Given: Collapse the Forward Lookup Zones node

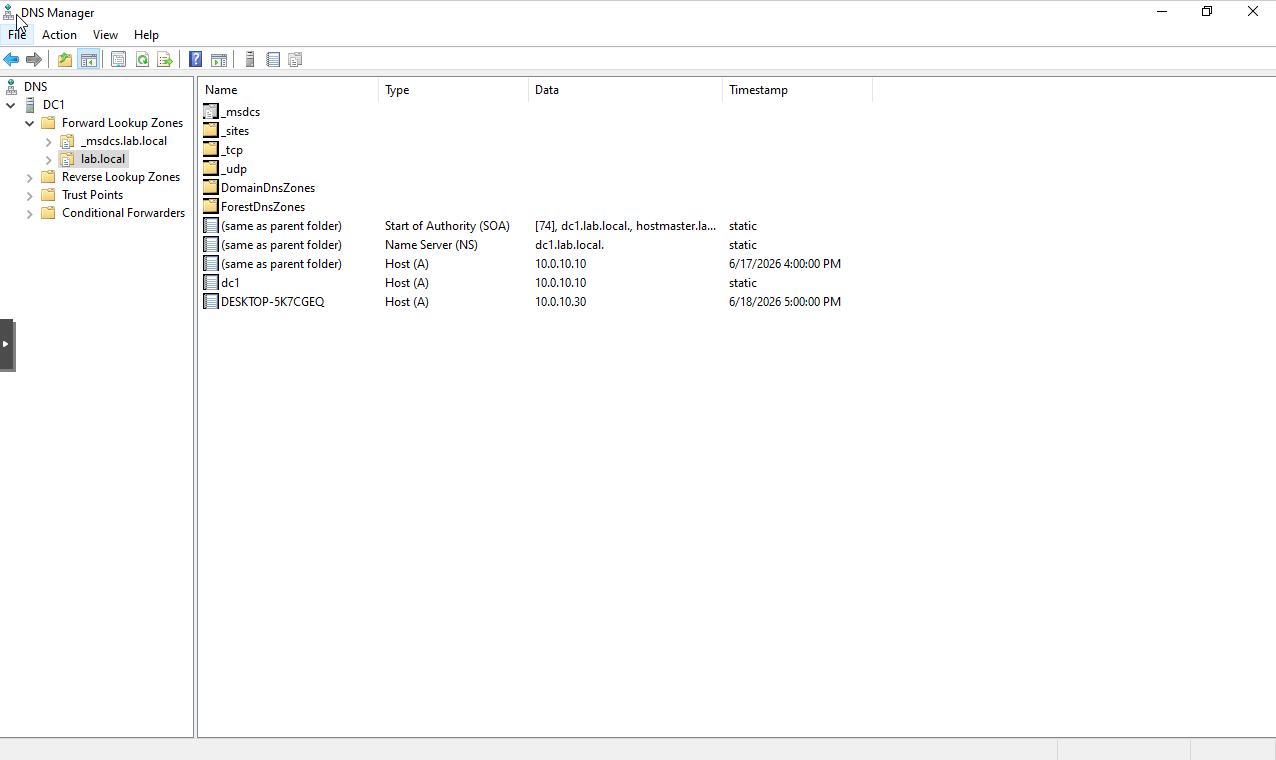Looking at the screenshot, I should 30,123.
